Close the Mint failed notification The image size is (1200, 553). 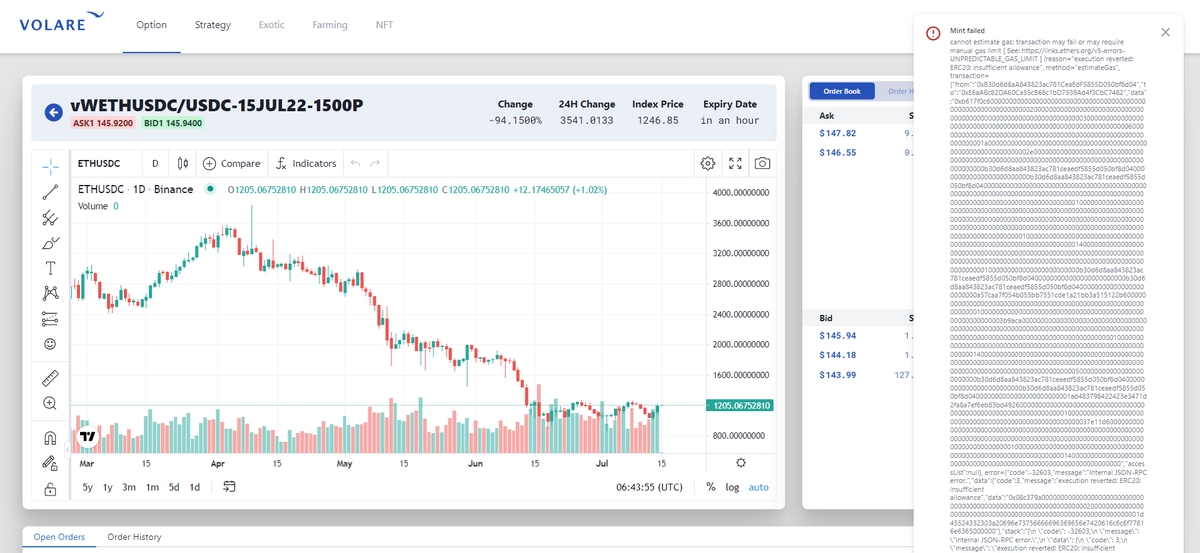[x=1165, y=32]
